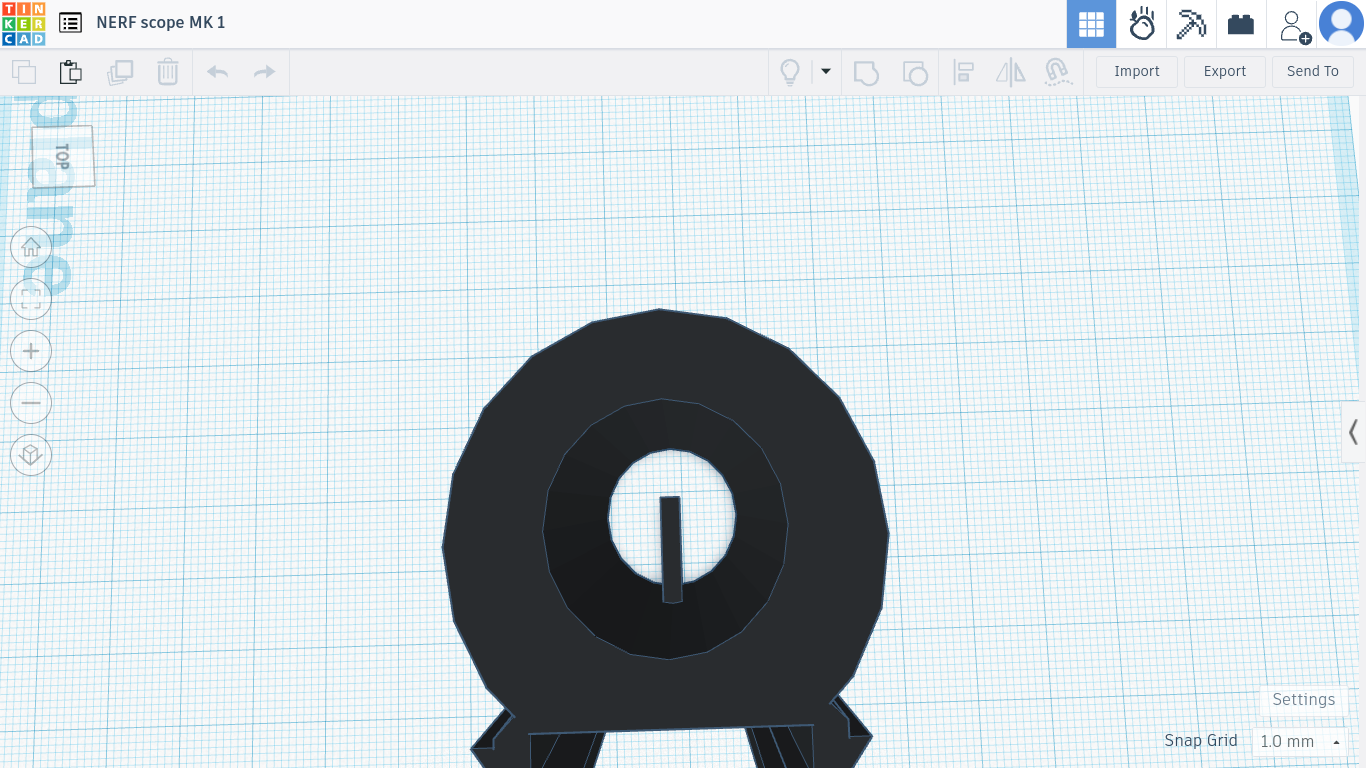Open the user profile avatar
The height and width of the screenshot is (768, 1366).
pos(1342,24)
